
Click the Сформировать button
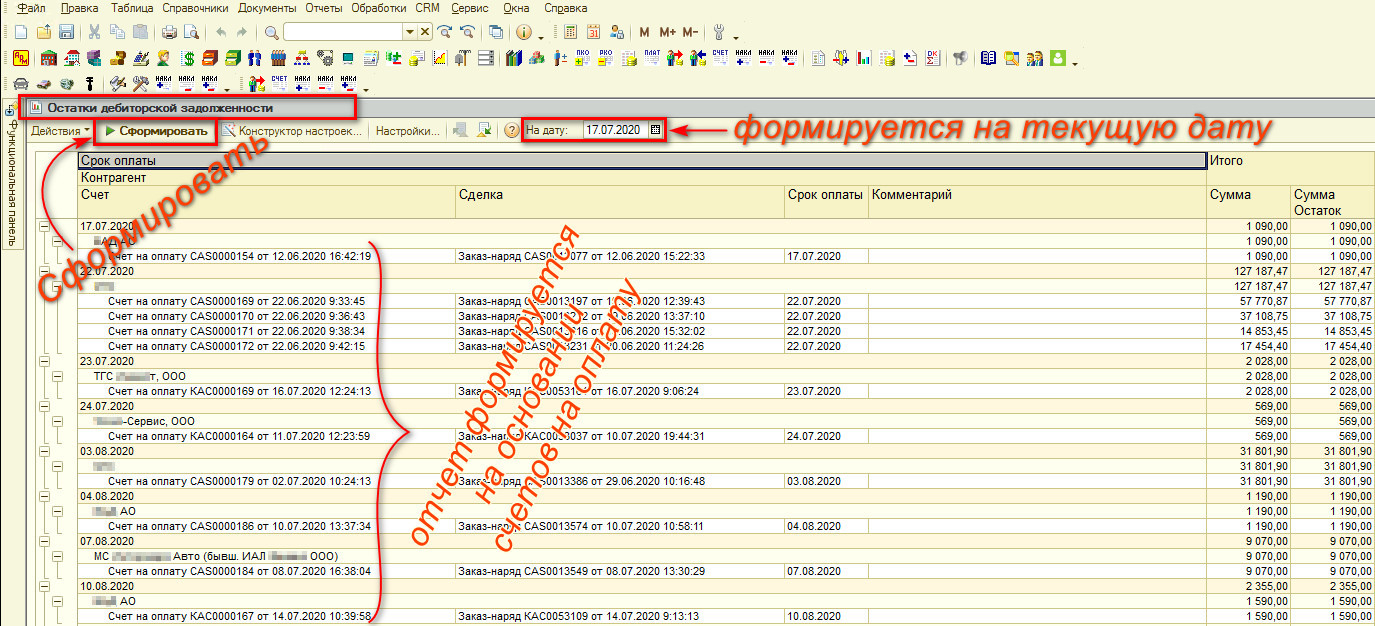[x=156, y=130]
